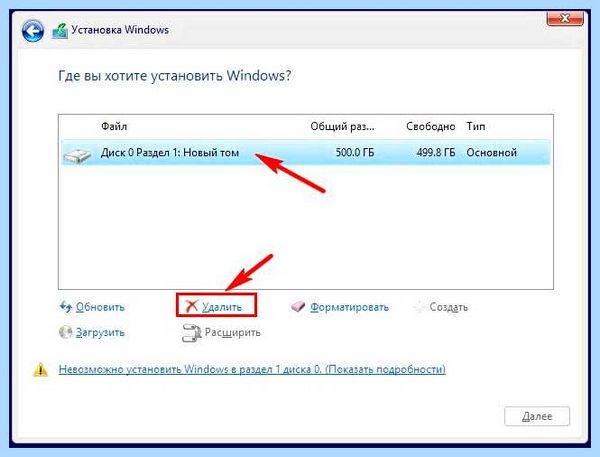Click the pink eraser format icon
This screenshot has width=600, height=457.
pos(298,307)
